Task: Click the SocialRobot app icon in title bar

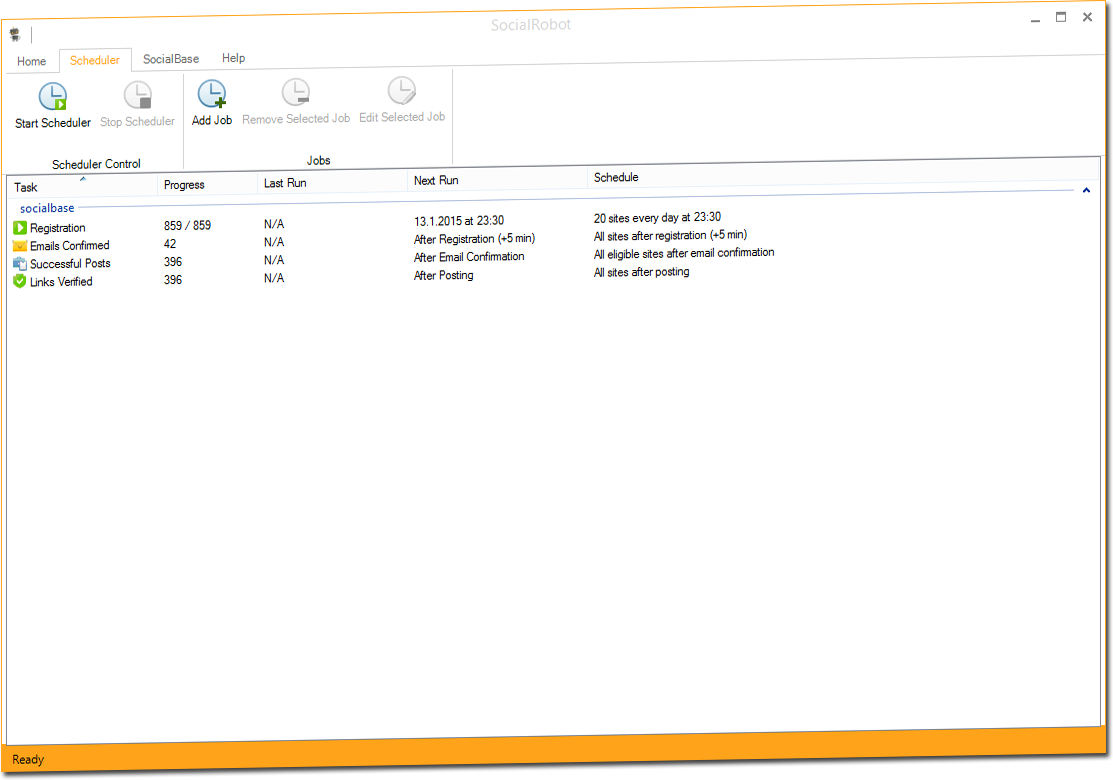Action: pos(15,34)
